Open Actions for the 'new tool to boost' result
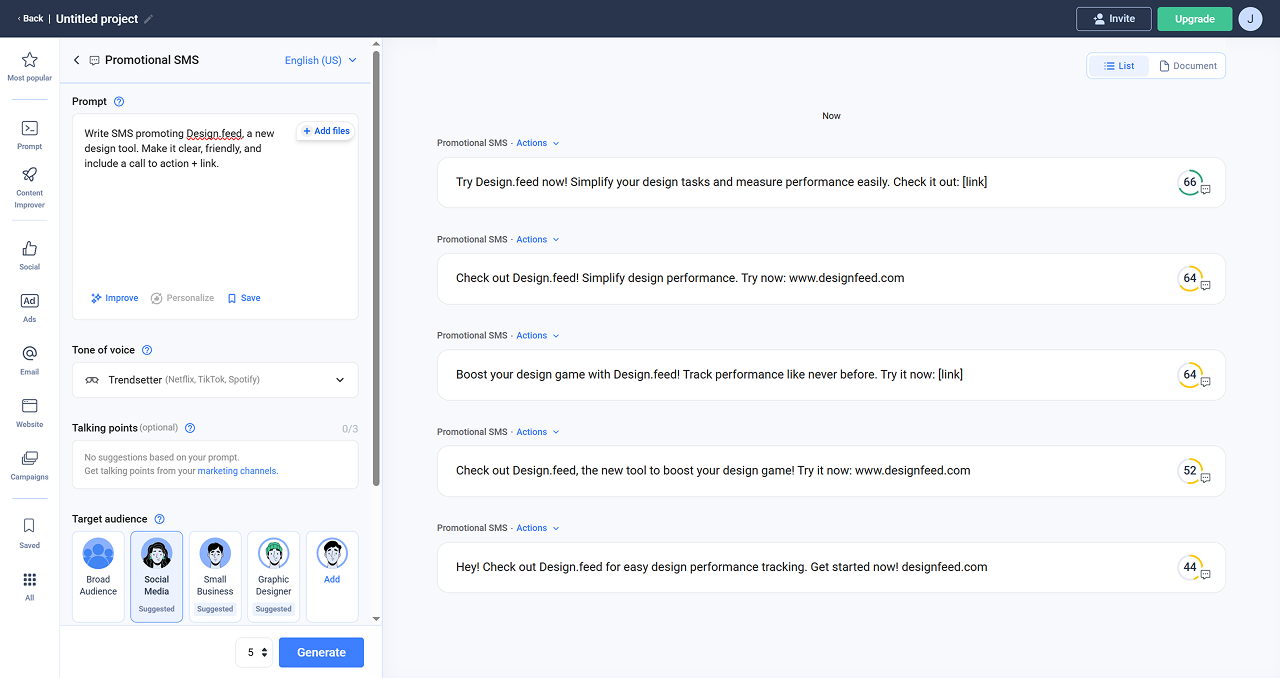The height and width of the screenshot is (678, 1280). [x=537, y=432]
